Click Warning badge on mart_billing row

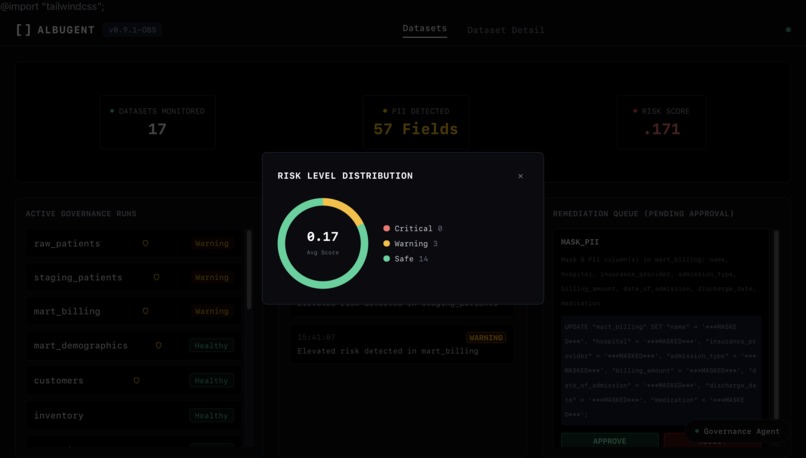coord(211,311)
